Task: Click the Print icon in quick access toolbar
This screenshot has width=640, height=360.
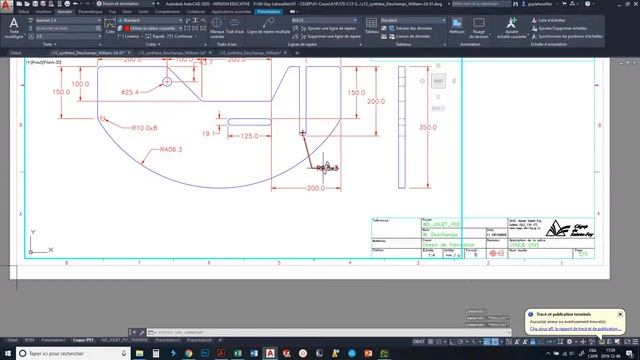Action: [67, 4]
